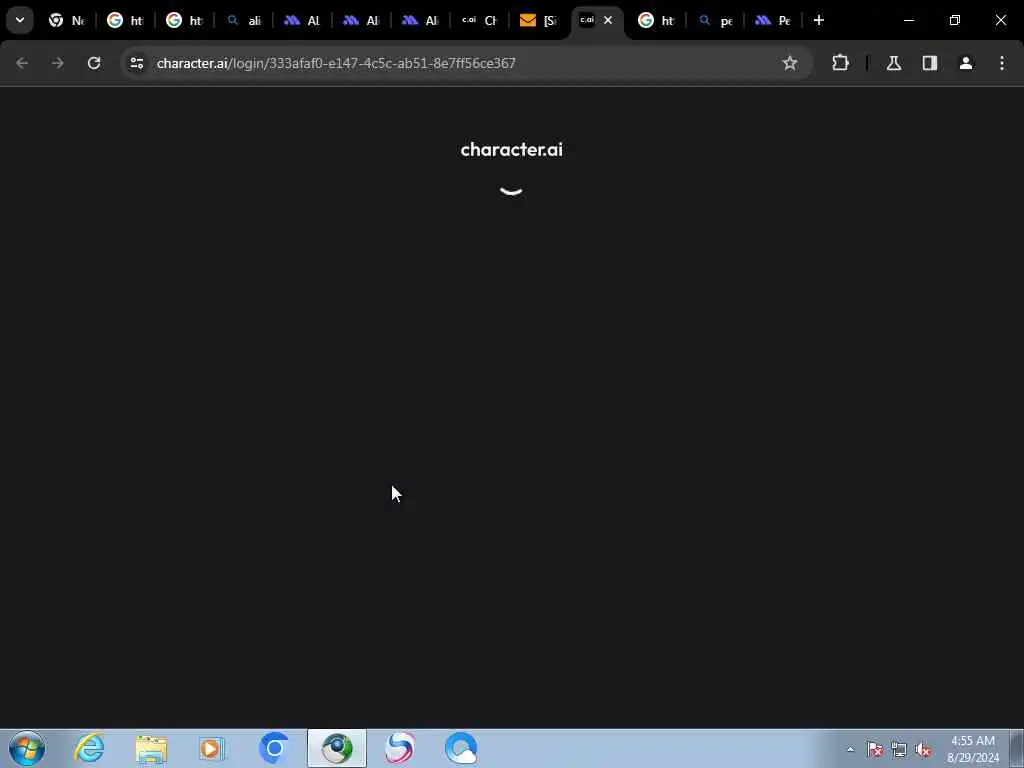Screen dimensions: 1024x768
Task: Switch to the 'pe' search tab
Action: (x=716, y=21)
